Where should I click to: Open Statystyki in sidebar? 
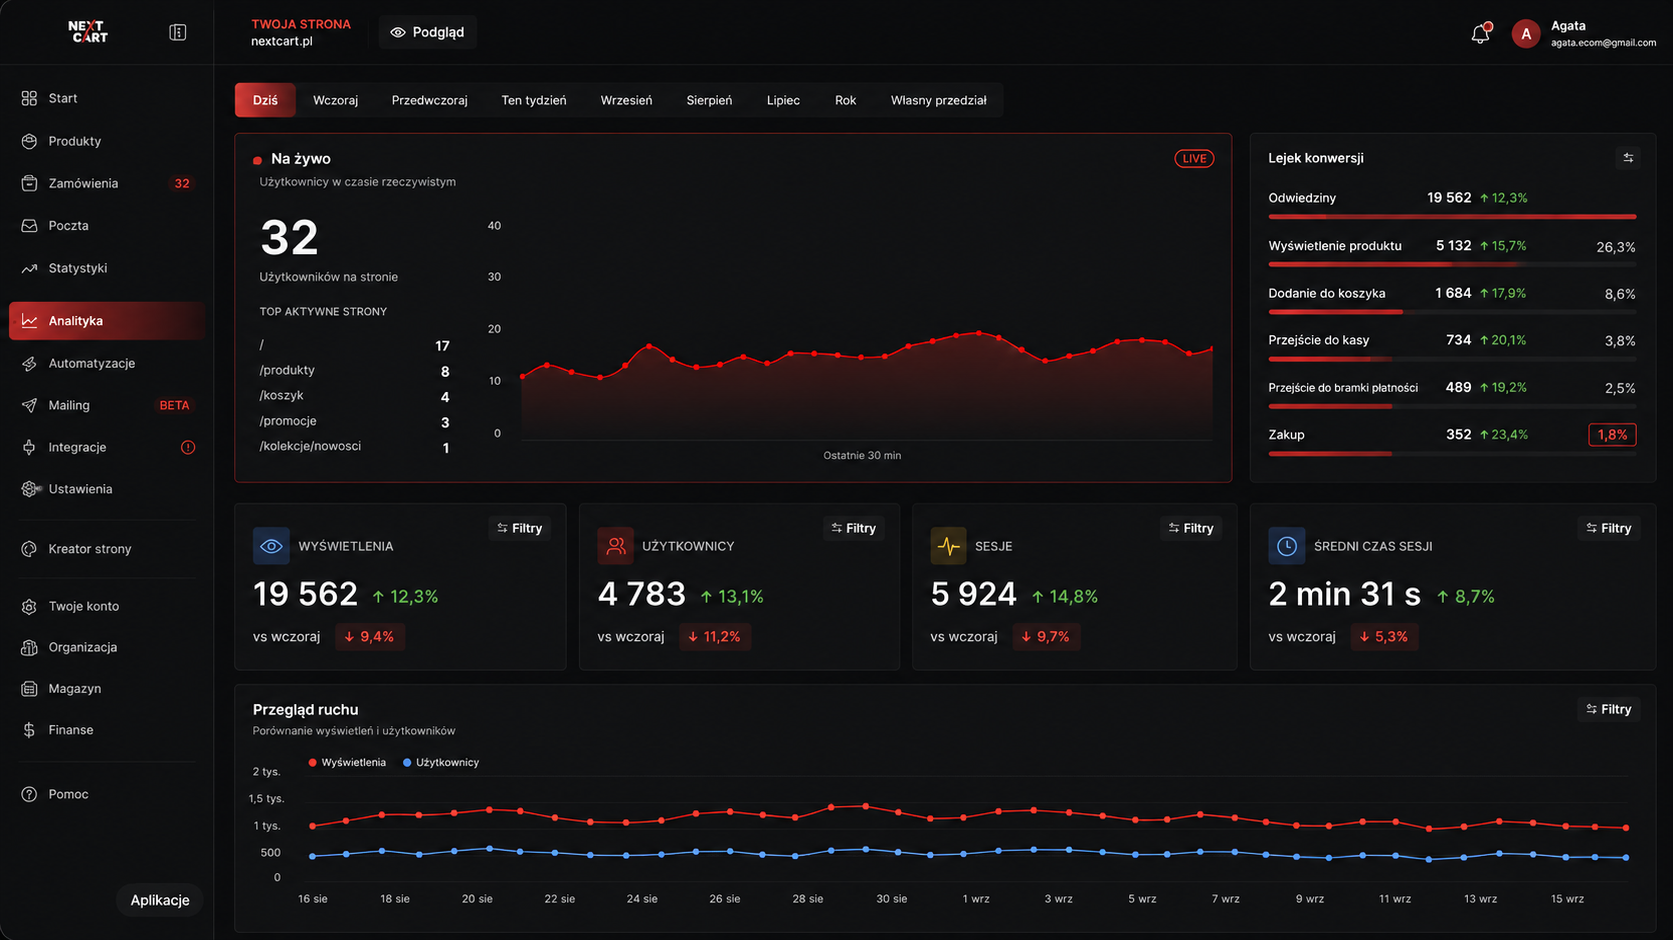pyautogui.click(x=107, y=268)
